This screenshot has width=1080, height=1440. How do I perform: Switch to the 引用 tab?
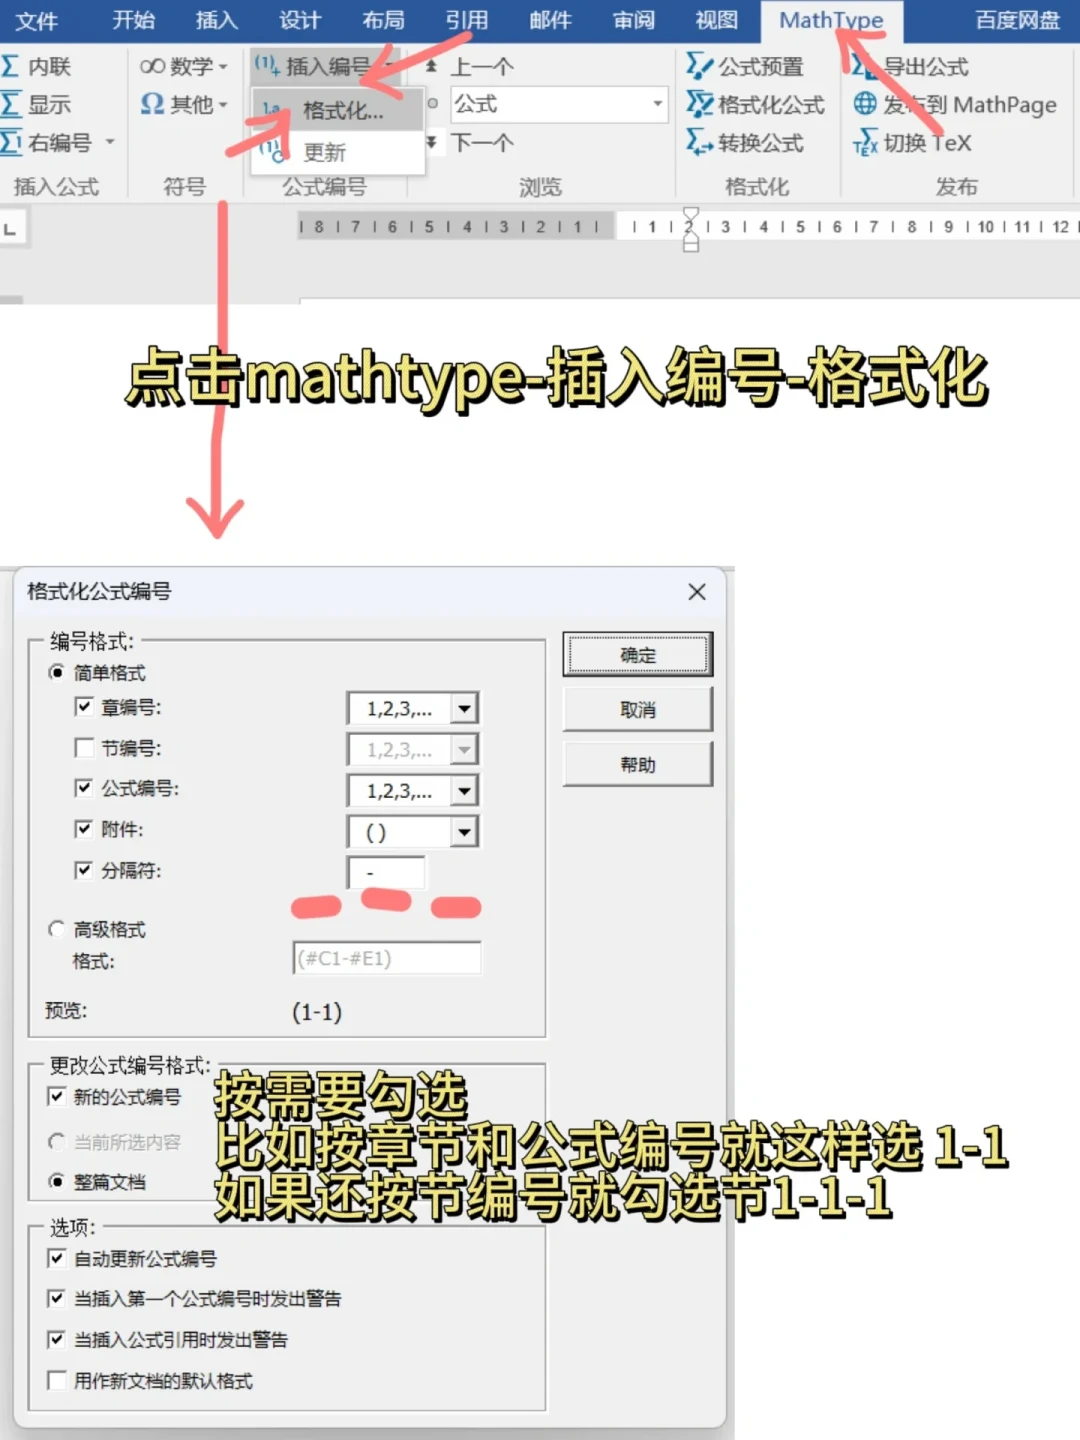tap(467, 20)
